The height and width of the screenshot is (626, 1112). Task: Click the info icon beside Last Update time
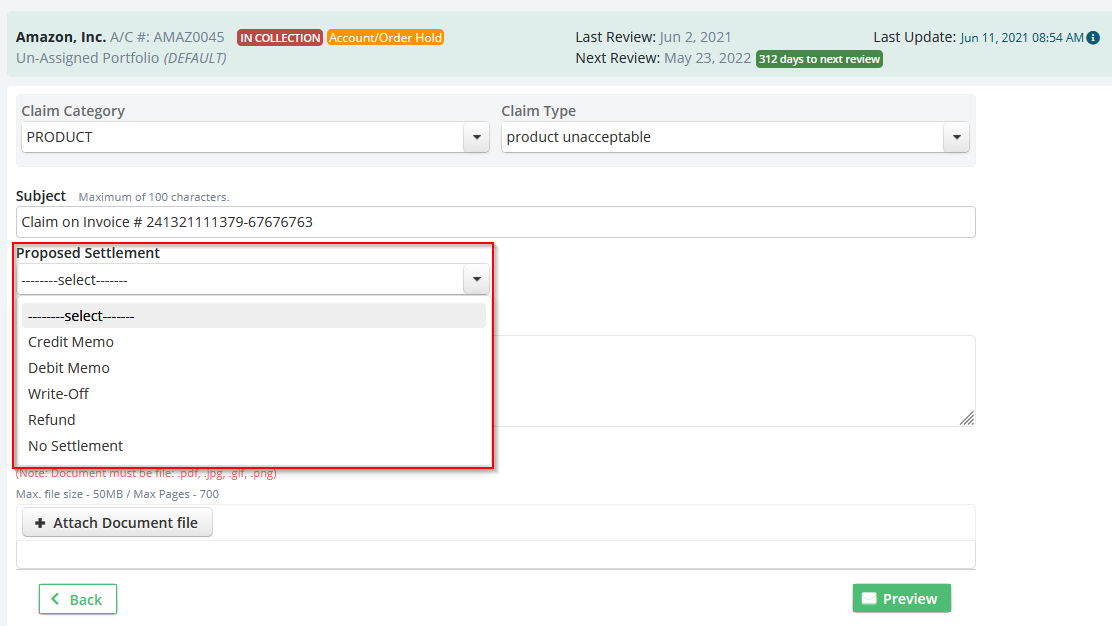pos(1093,38)
